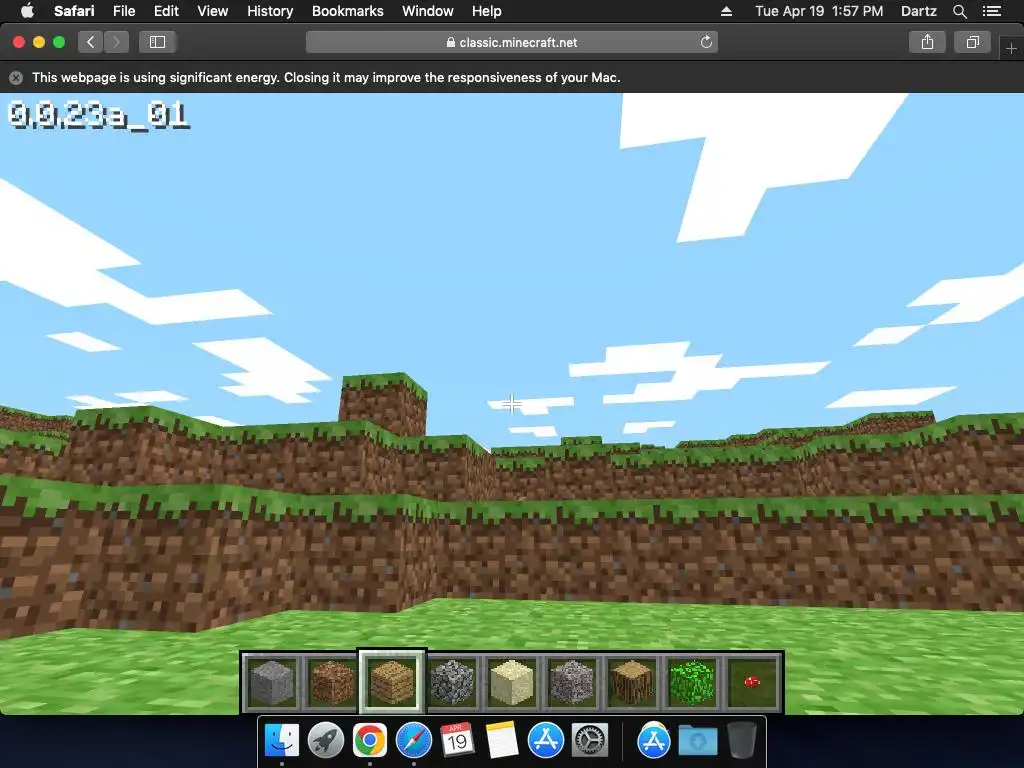Viewport: 1024px width, 768px height.
Task: Open App Store icon beside Downloads folder
Action: coord(654,741)
